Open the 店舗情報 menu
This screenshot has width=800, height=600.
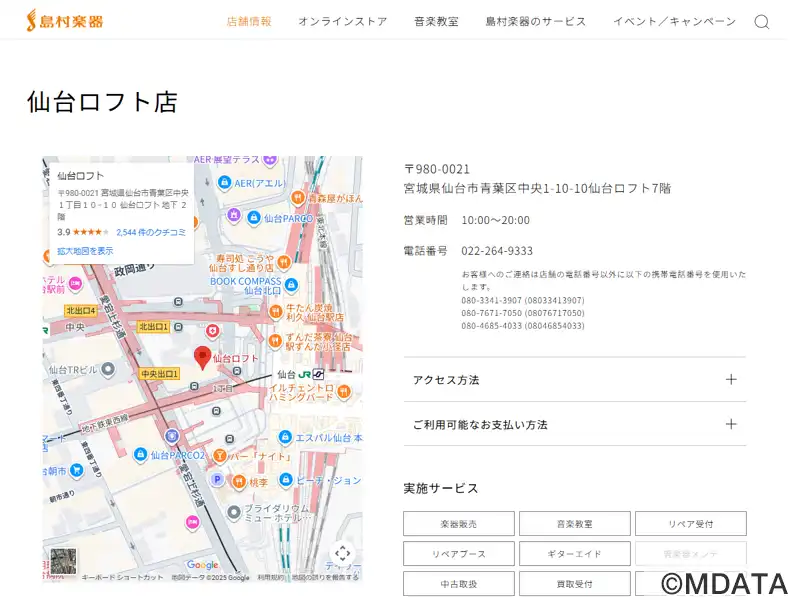(x=249, y=21)
